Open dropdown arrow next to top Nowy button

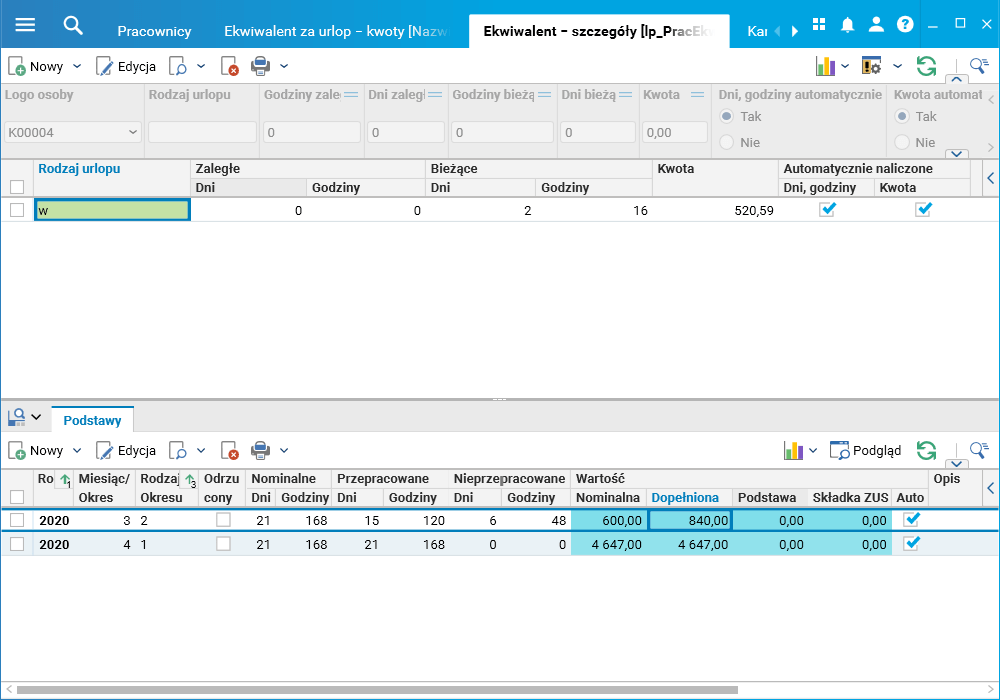point(76,67)
